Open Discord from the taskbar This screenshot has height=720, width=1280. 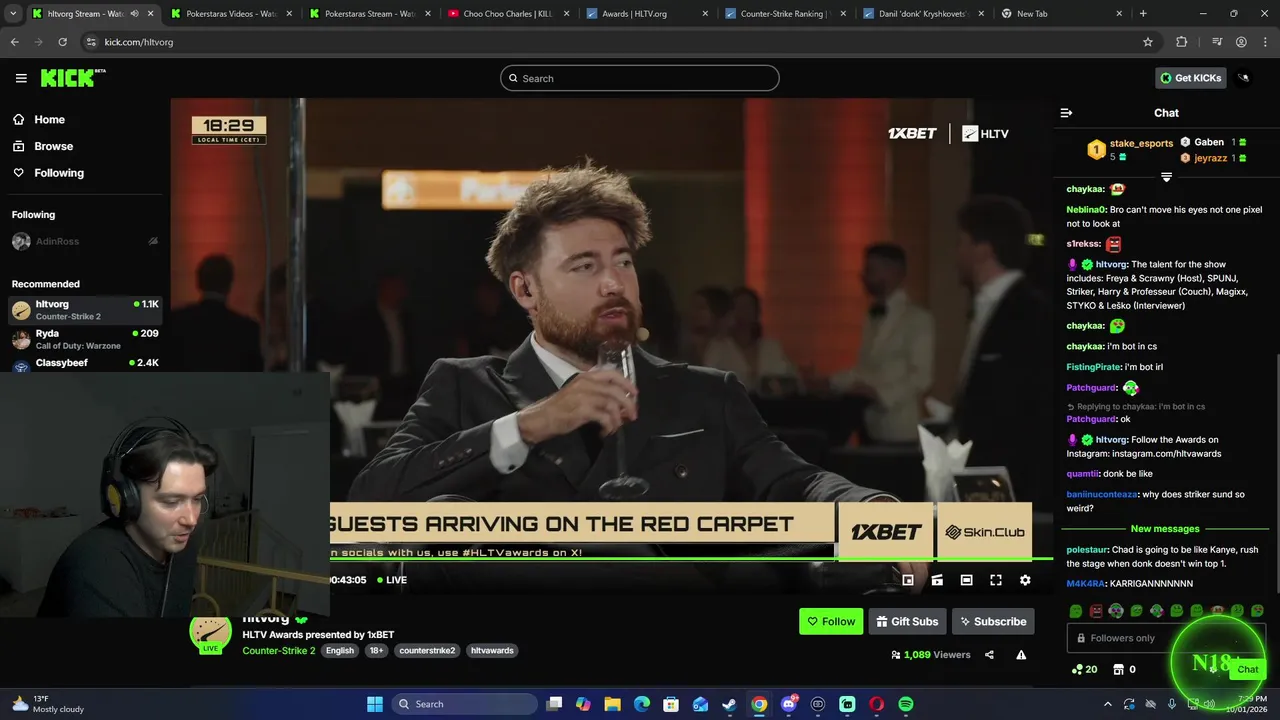pyautogui.click(x=789, y=704)
